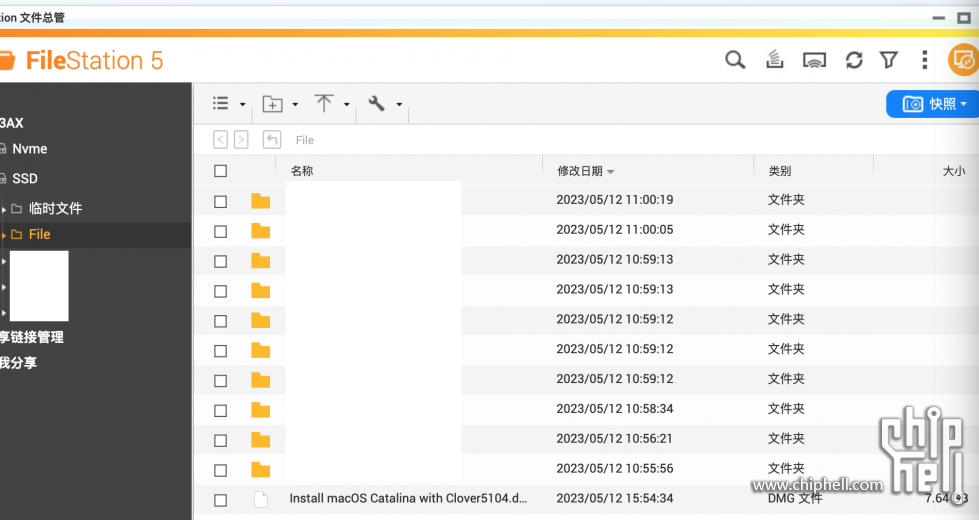Click date 2023/05/12 15:54:34
Screen dimensions: 979x520
(615, 498)
